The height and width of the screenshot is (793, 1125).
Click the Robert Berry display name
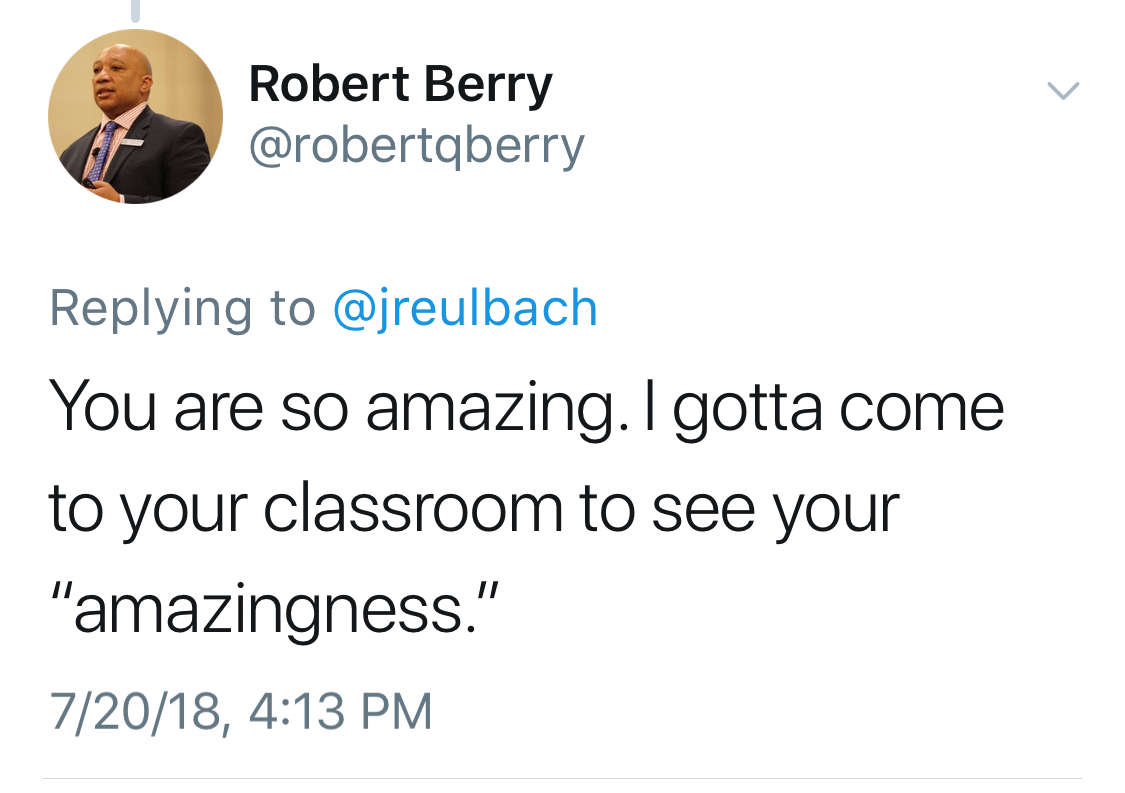coord(400,84)
